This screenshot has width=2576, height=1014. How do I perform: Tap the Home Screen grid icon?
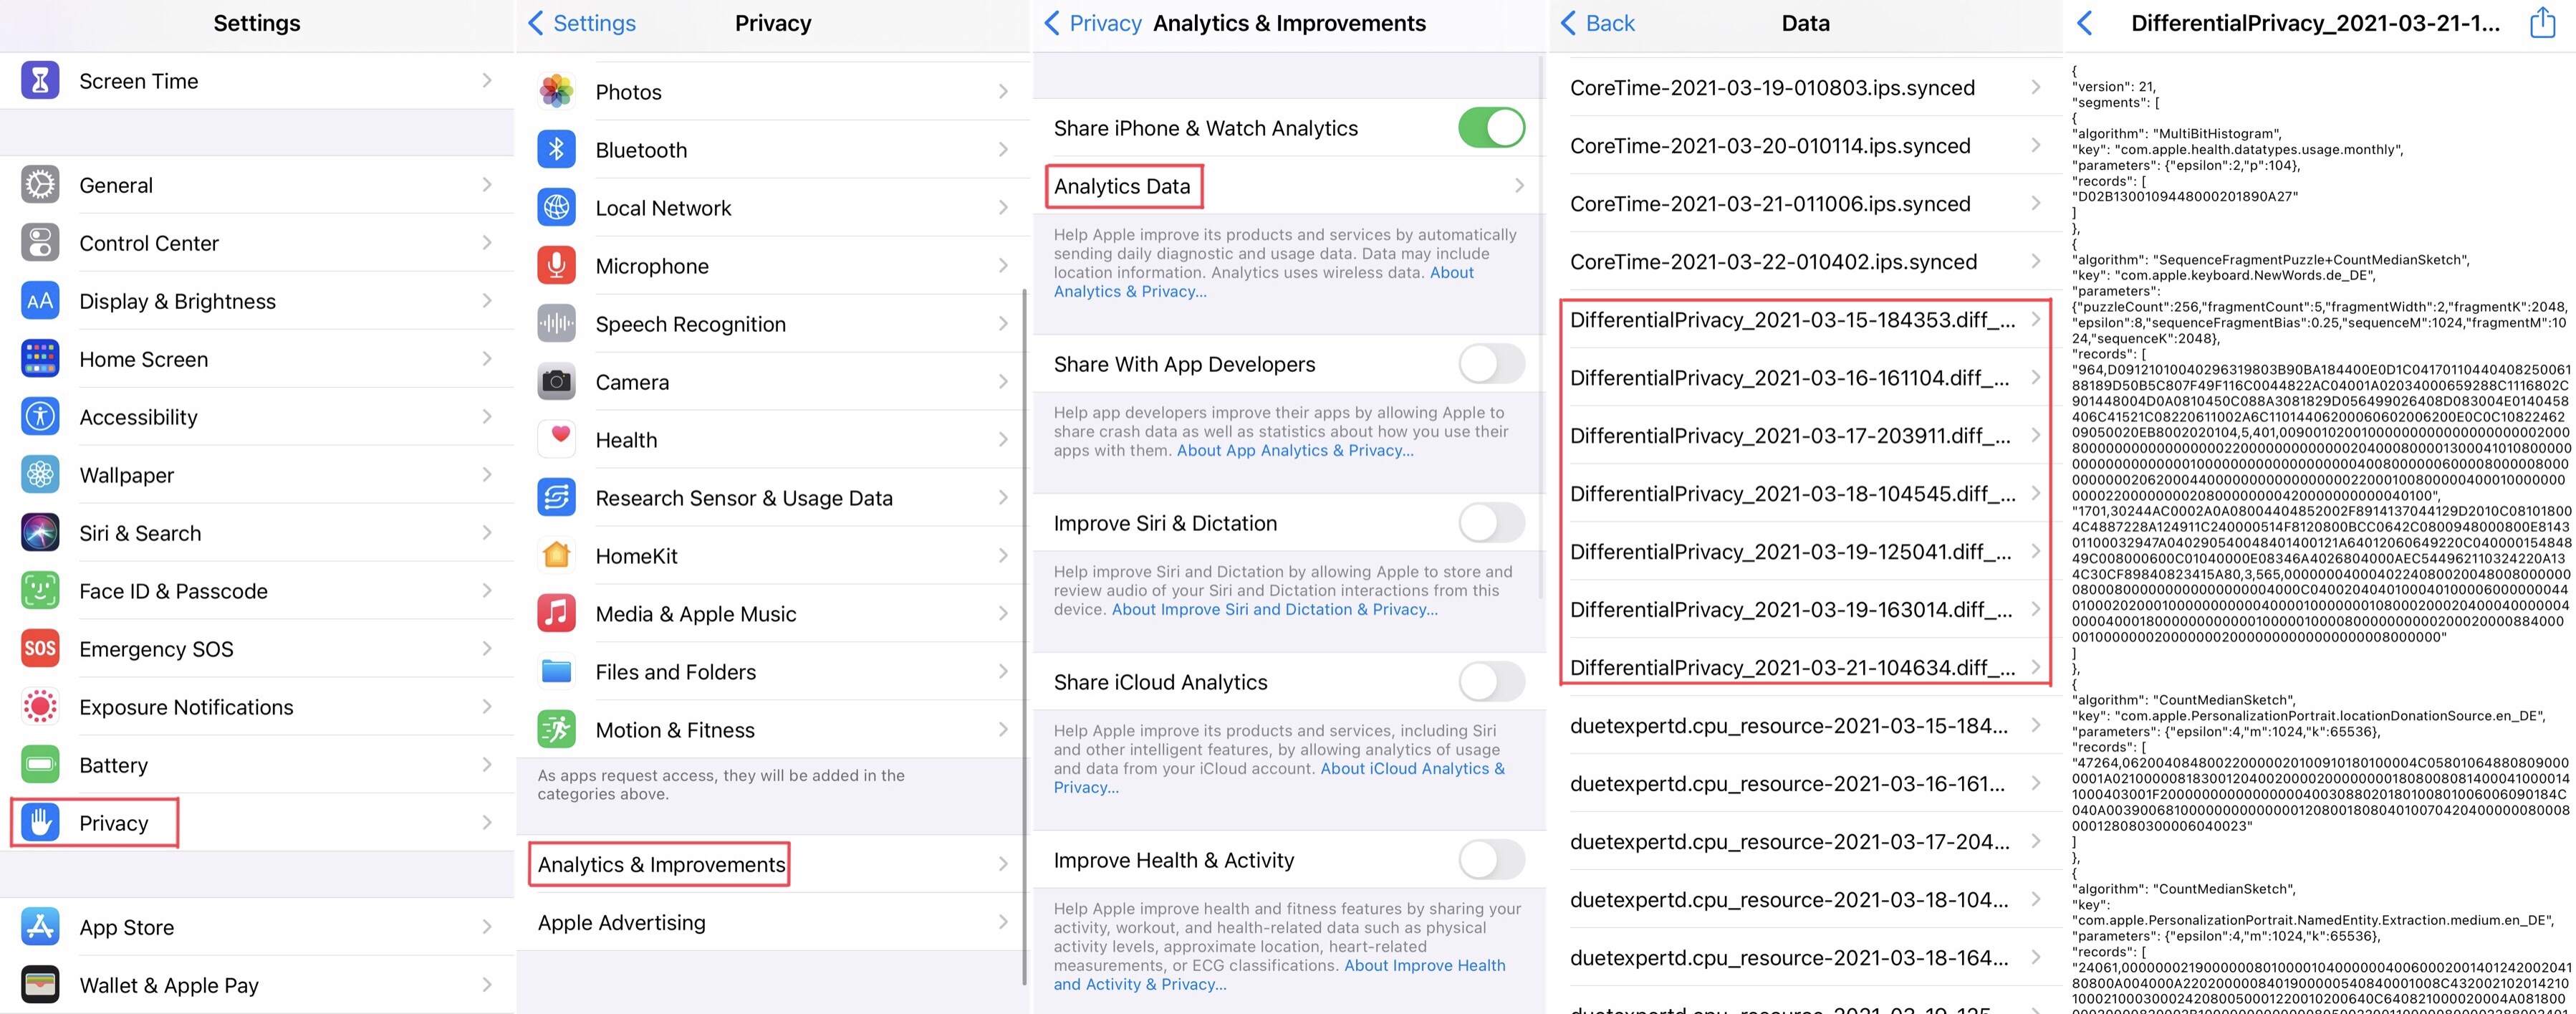pos(40,359)
